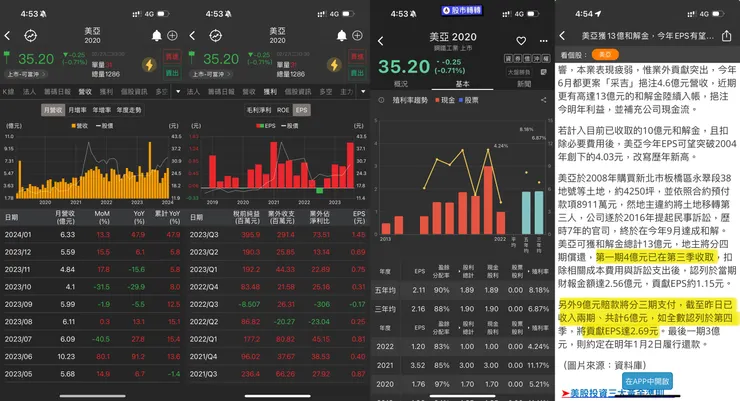This screenshot has width=740, height=401.
Task: Select the 五年均 dividend average row
Action: (x=462, y=290)
